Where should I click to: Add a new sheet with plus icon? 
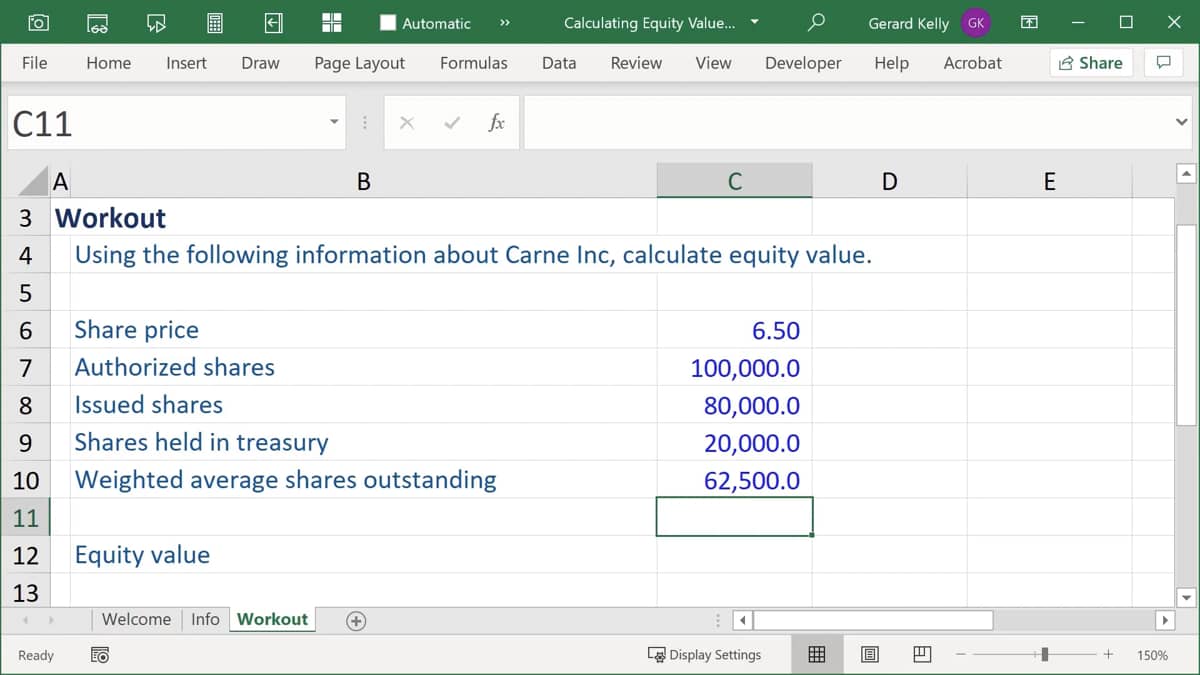tap(355, 620)
